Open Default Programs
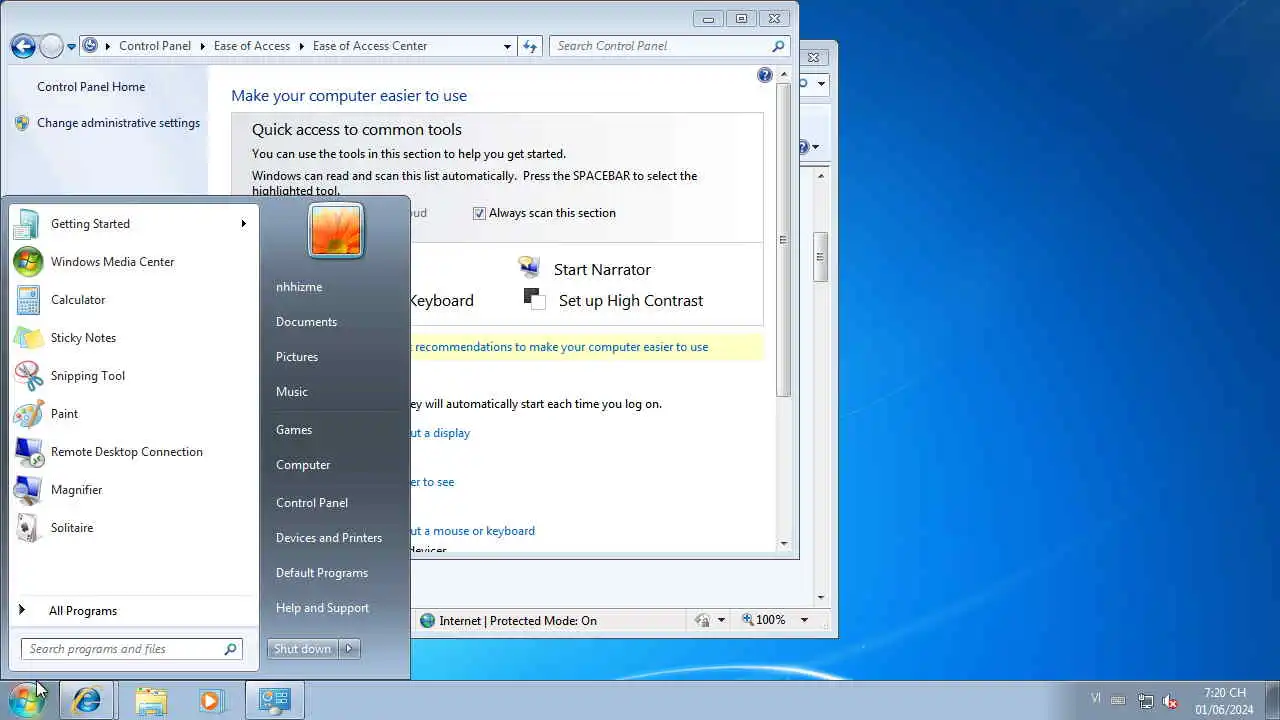1280x720 pixels. 322,573
